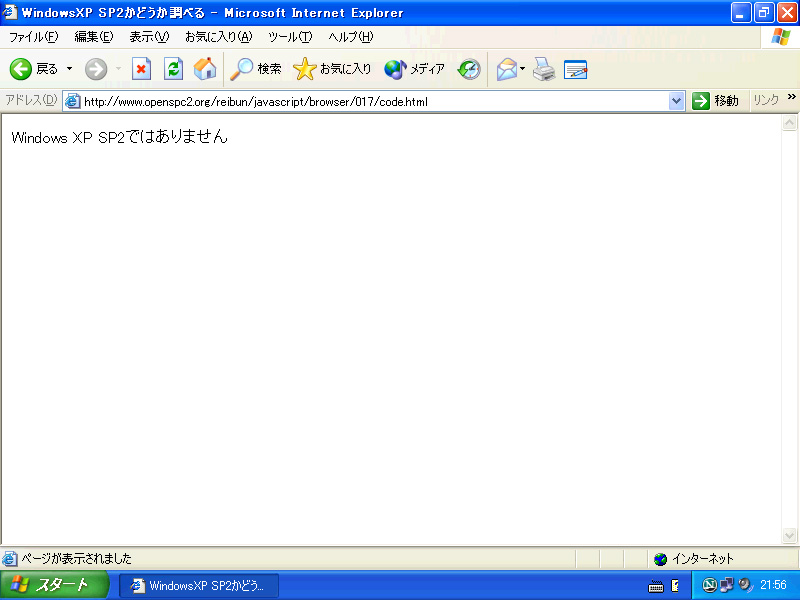Open the ファイル(F) menu
800x600 pixels.
(34, 37)
